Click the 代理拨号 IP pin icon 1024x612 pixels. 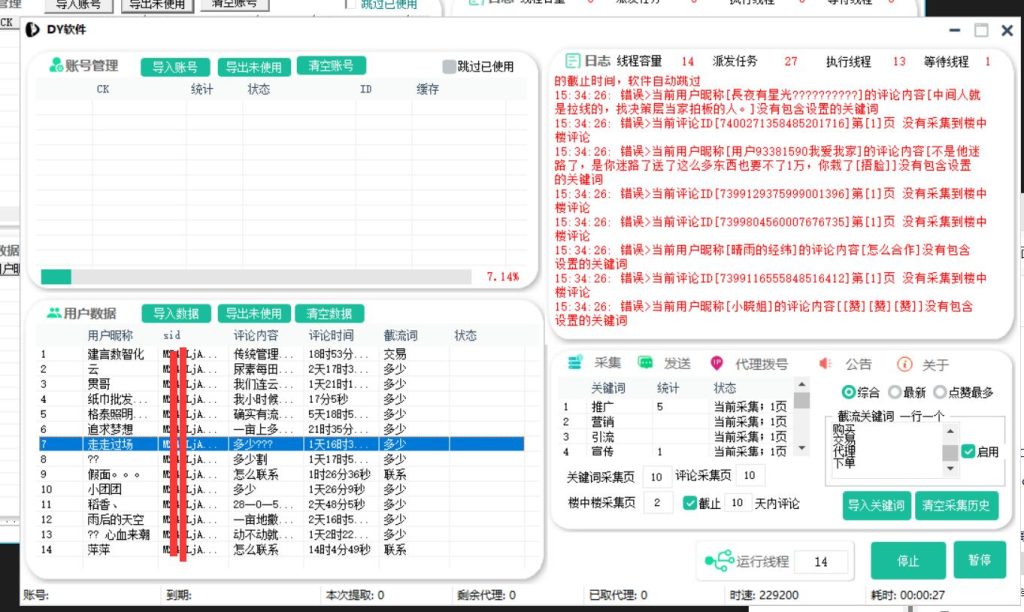coord(717,363)
